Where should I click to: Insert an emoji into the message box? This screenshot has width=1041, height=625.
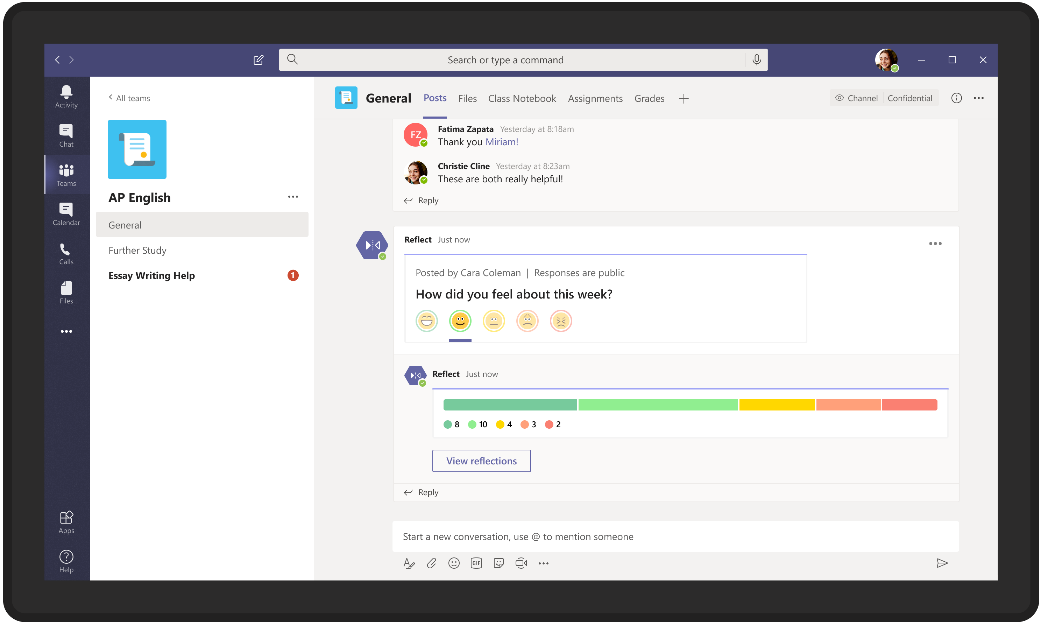[x=454, y=563]
